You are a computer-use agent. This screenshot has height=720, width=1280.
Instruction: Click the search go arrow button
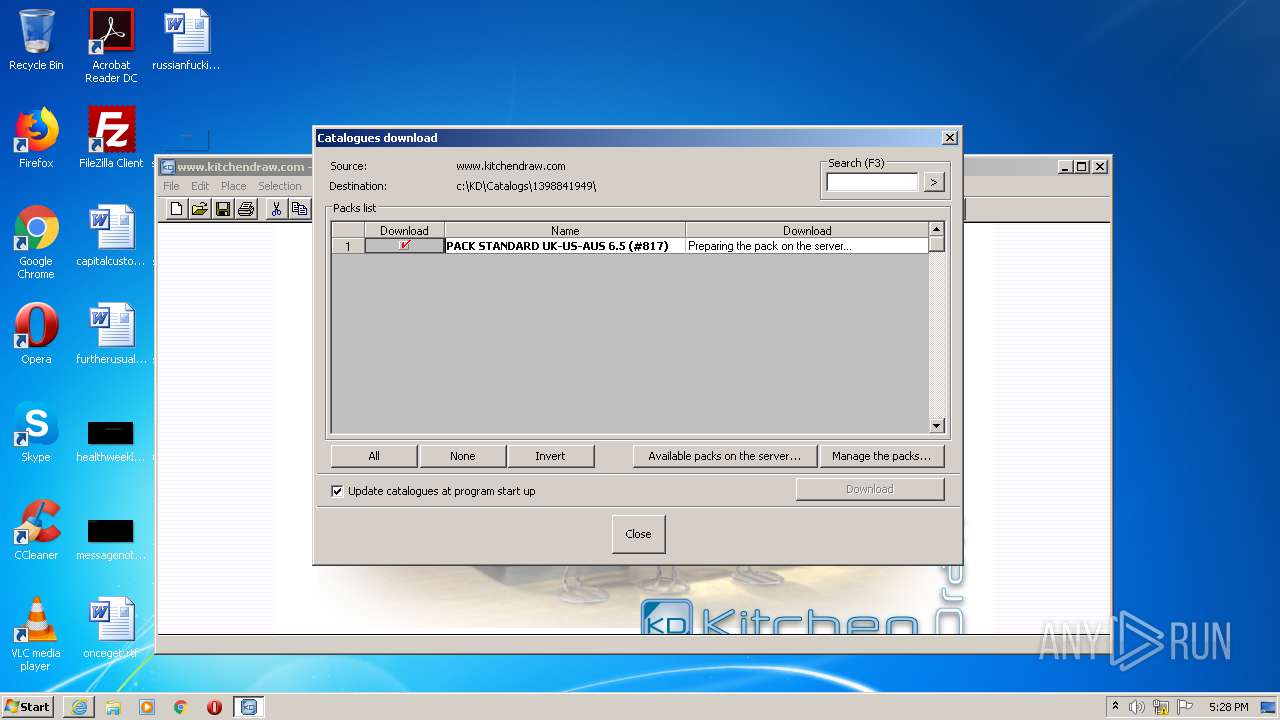(933, 182)
